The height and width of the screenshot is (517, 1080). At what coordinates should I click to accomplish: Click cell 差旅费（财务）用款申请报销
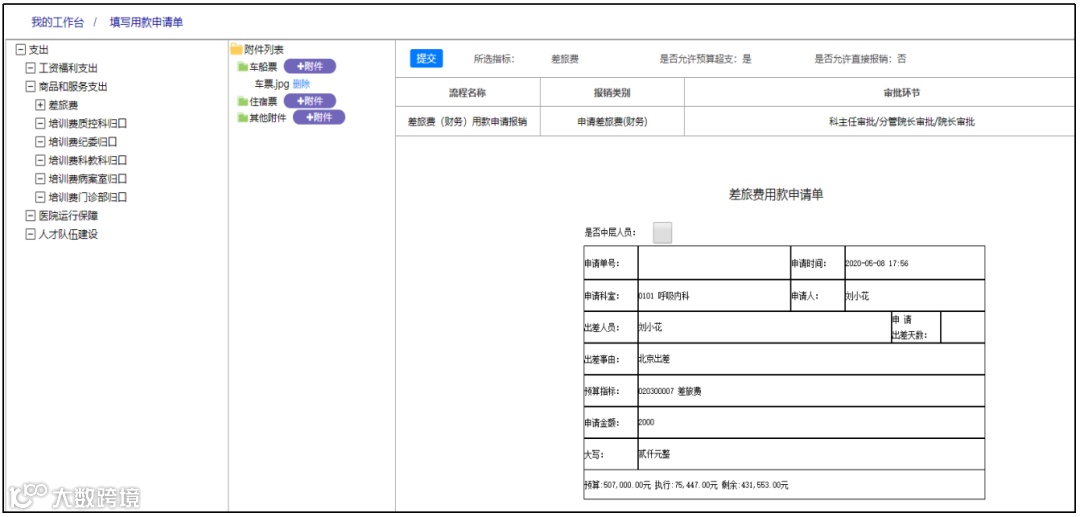point(468,122)
